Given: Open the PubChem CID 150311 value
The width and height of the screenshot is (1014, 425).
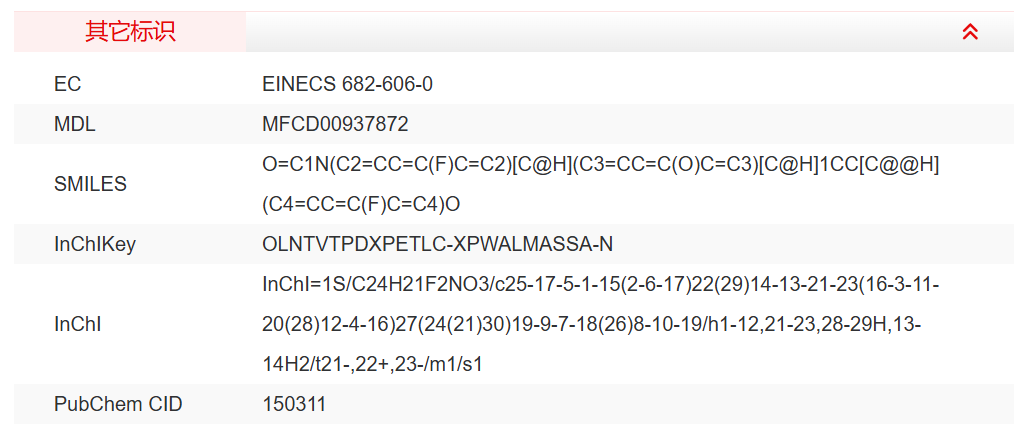Looking at the screenshot, I should point(294,405).
